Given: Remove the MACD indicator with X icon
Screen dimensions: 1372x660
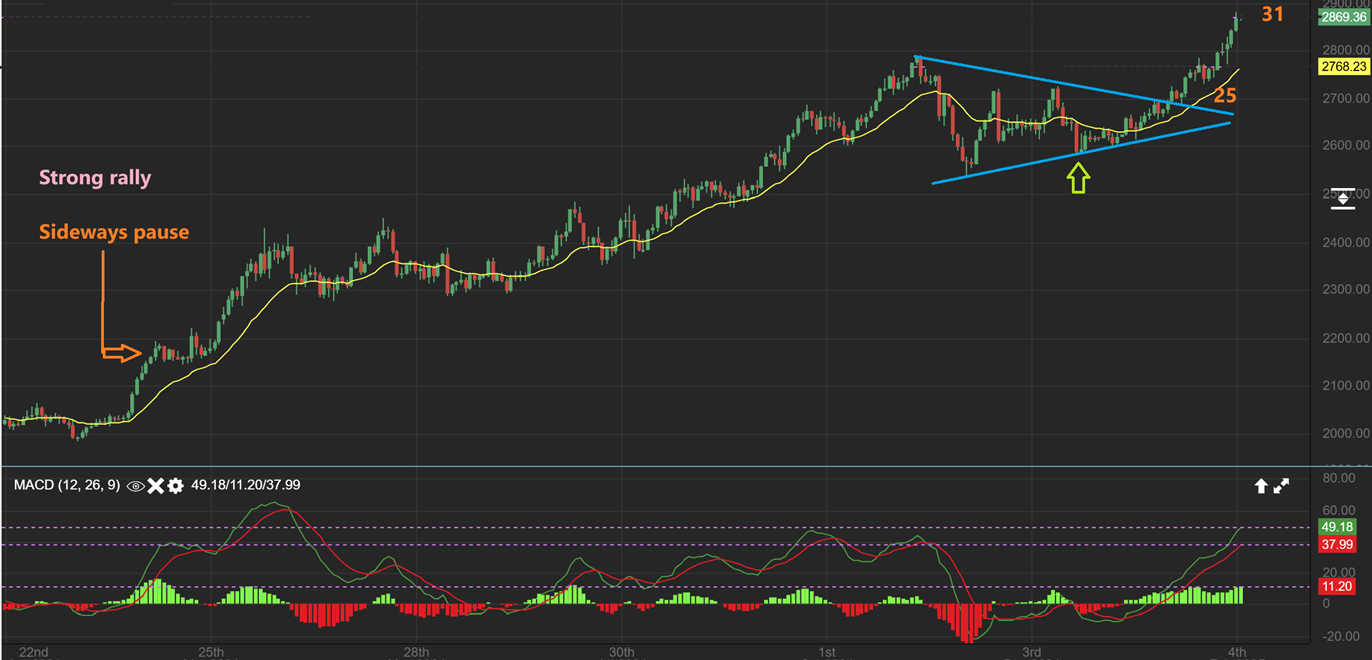Looking at the screenshot, I should [155, 485].
